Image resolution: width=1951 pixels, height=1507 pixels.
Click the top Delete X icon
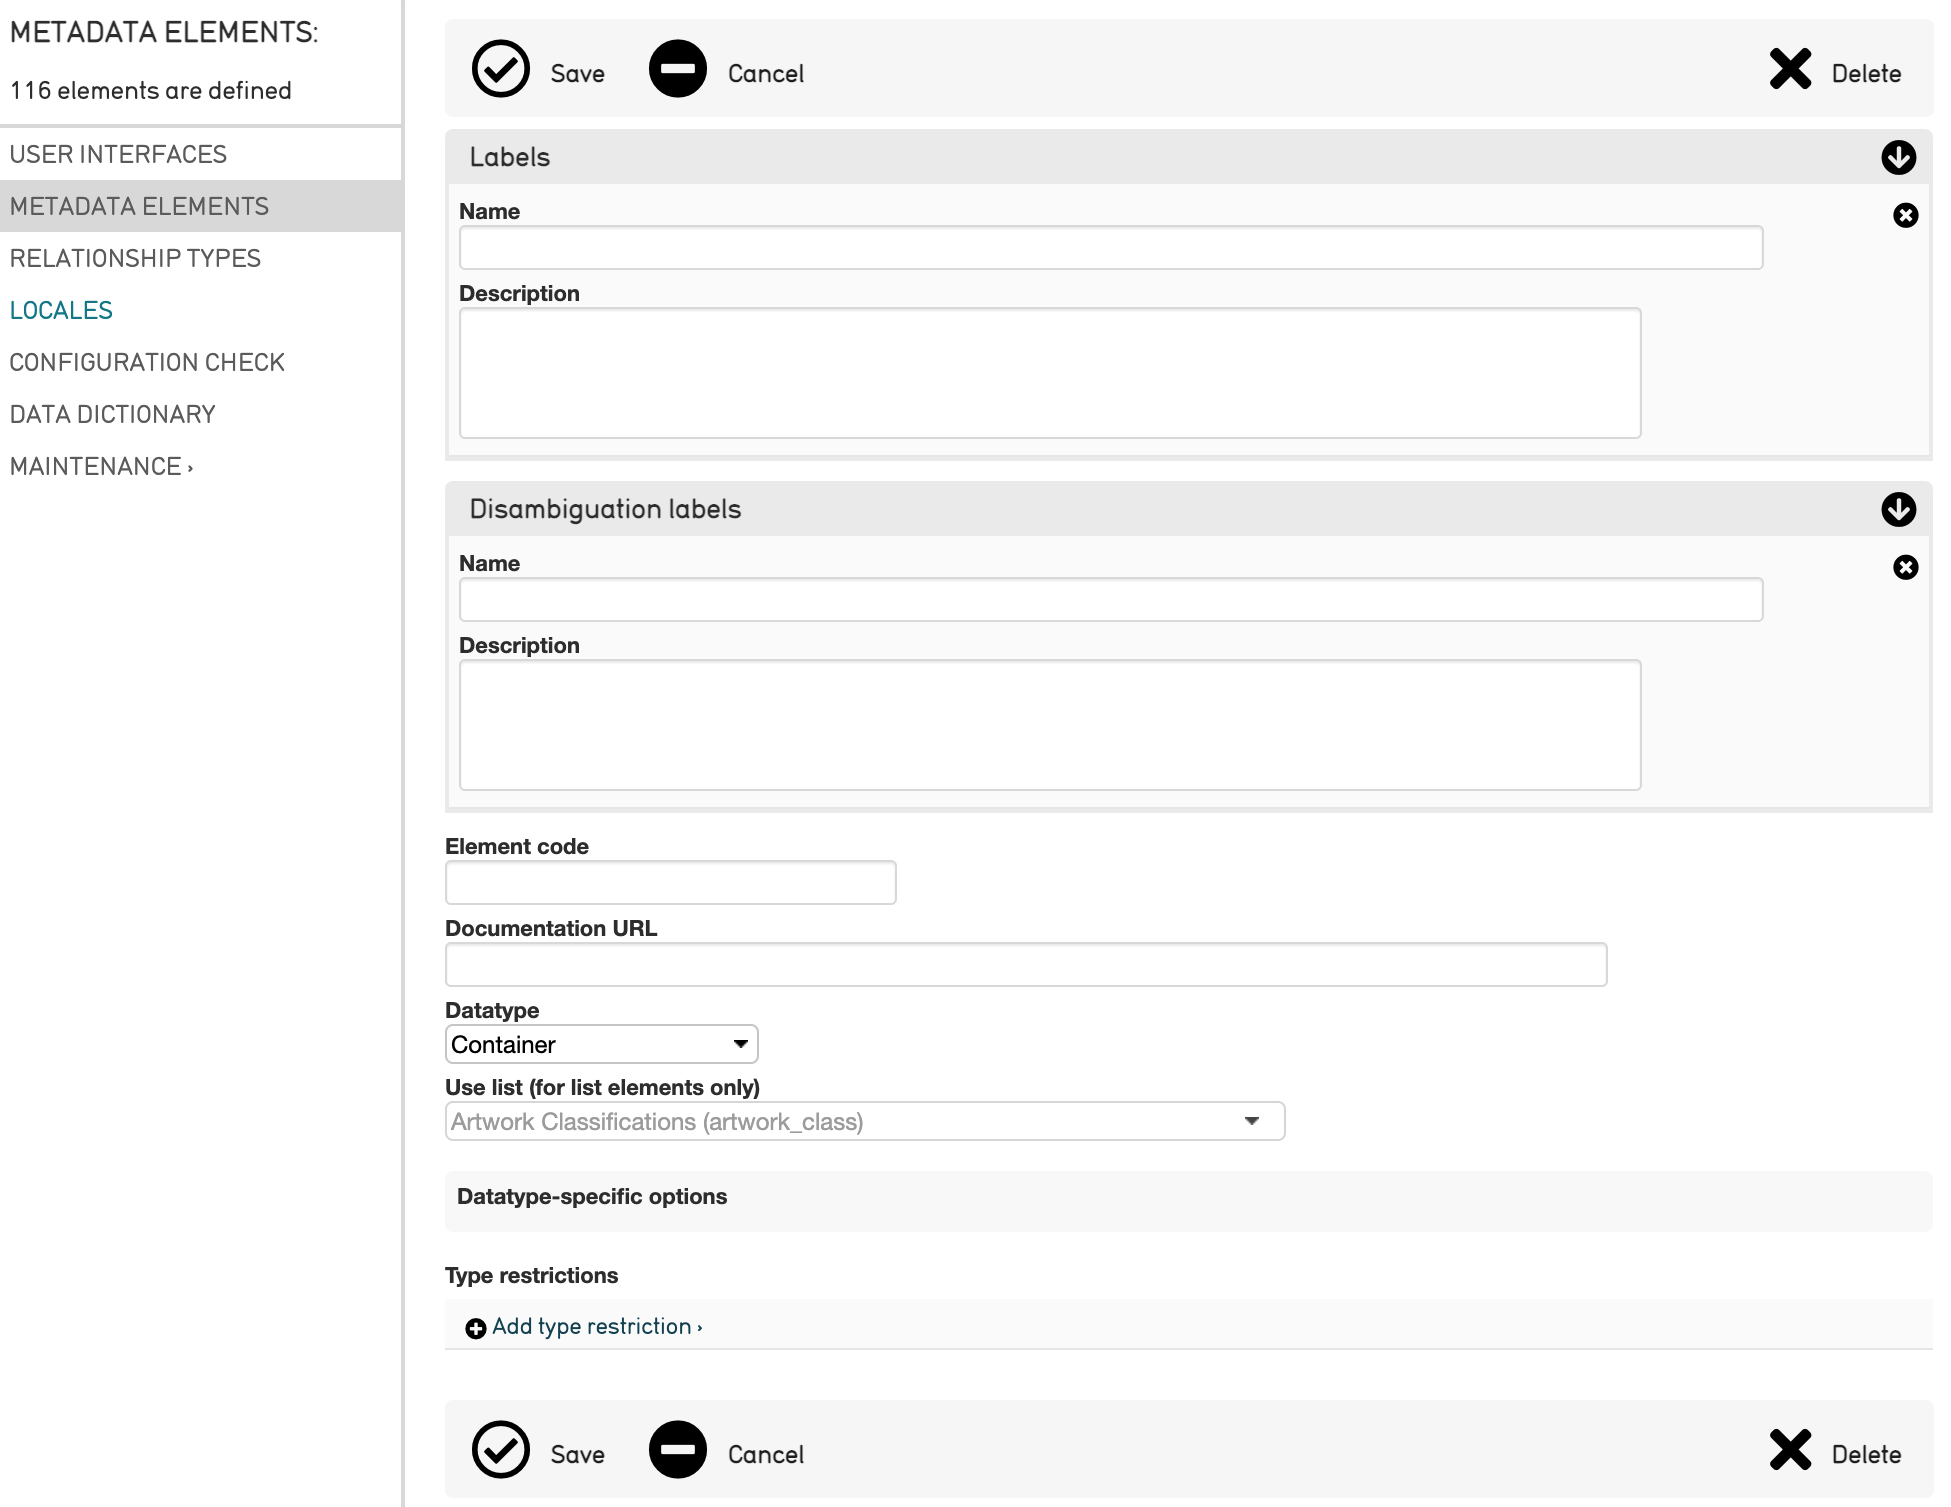1789,69
